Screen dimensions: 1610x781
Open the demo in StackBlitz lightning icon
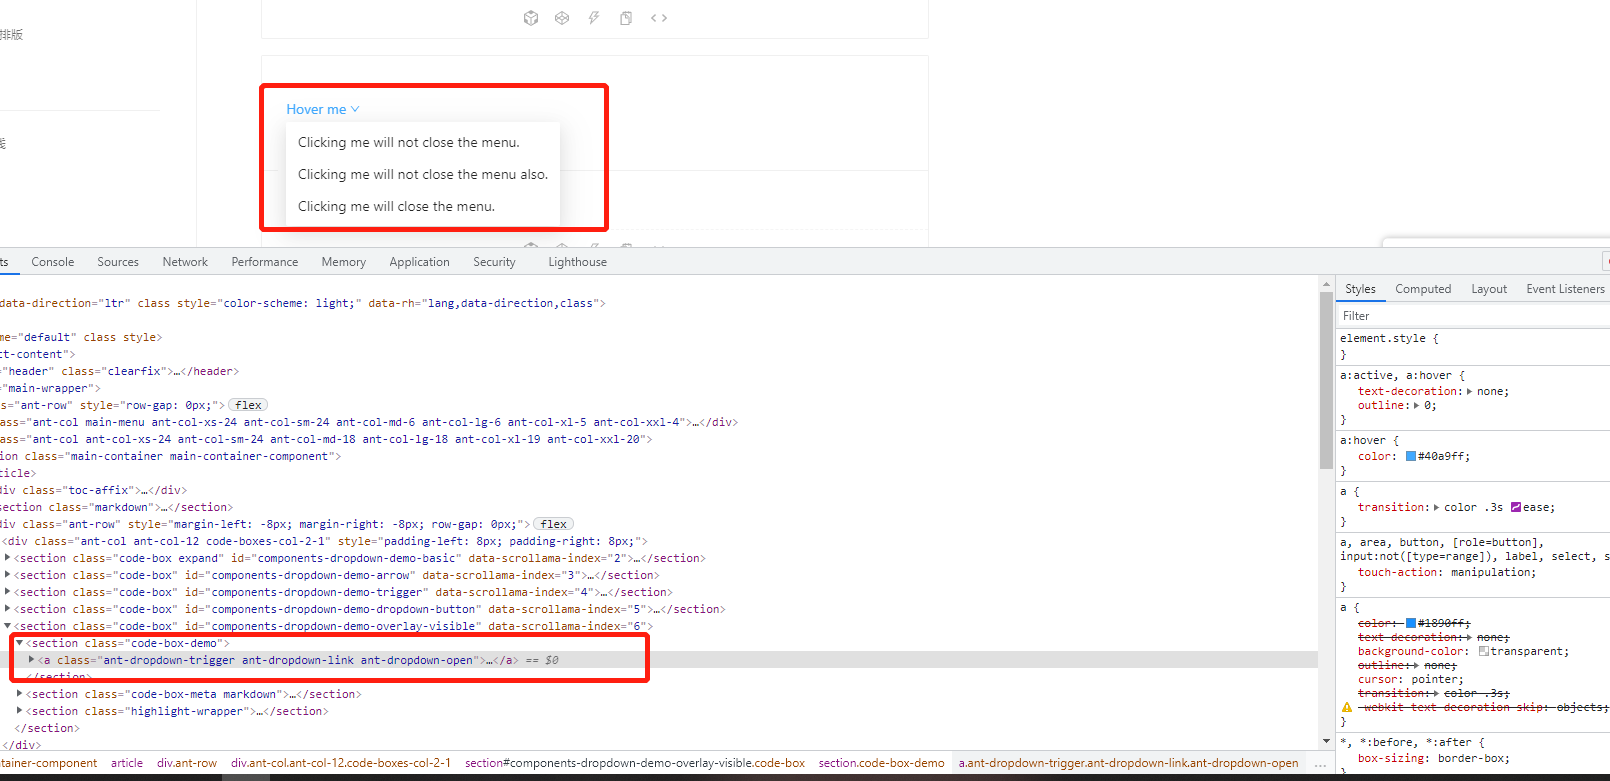coord(594,18)
